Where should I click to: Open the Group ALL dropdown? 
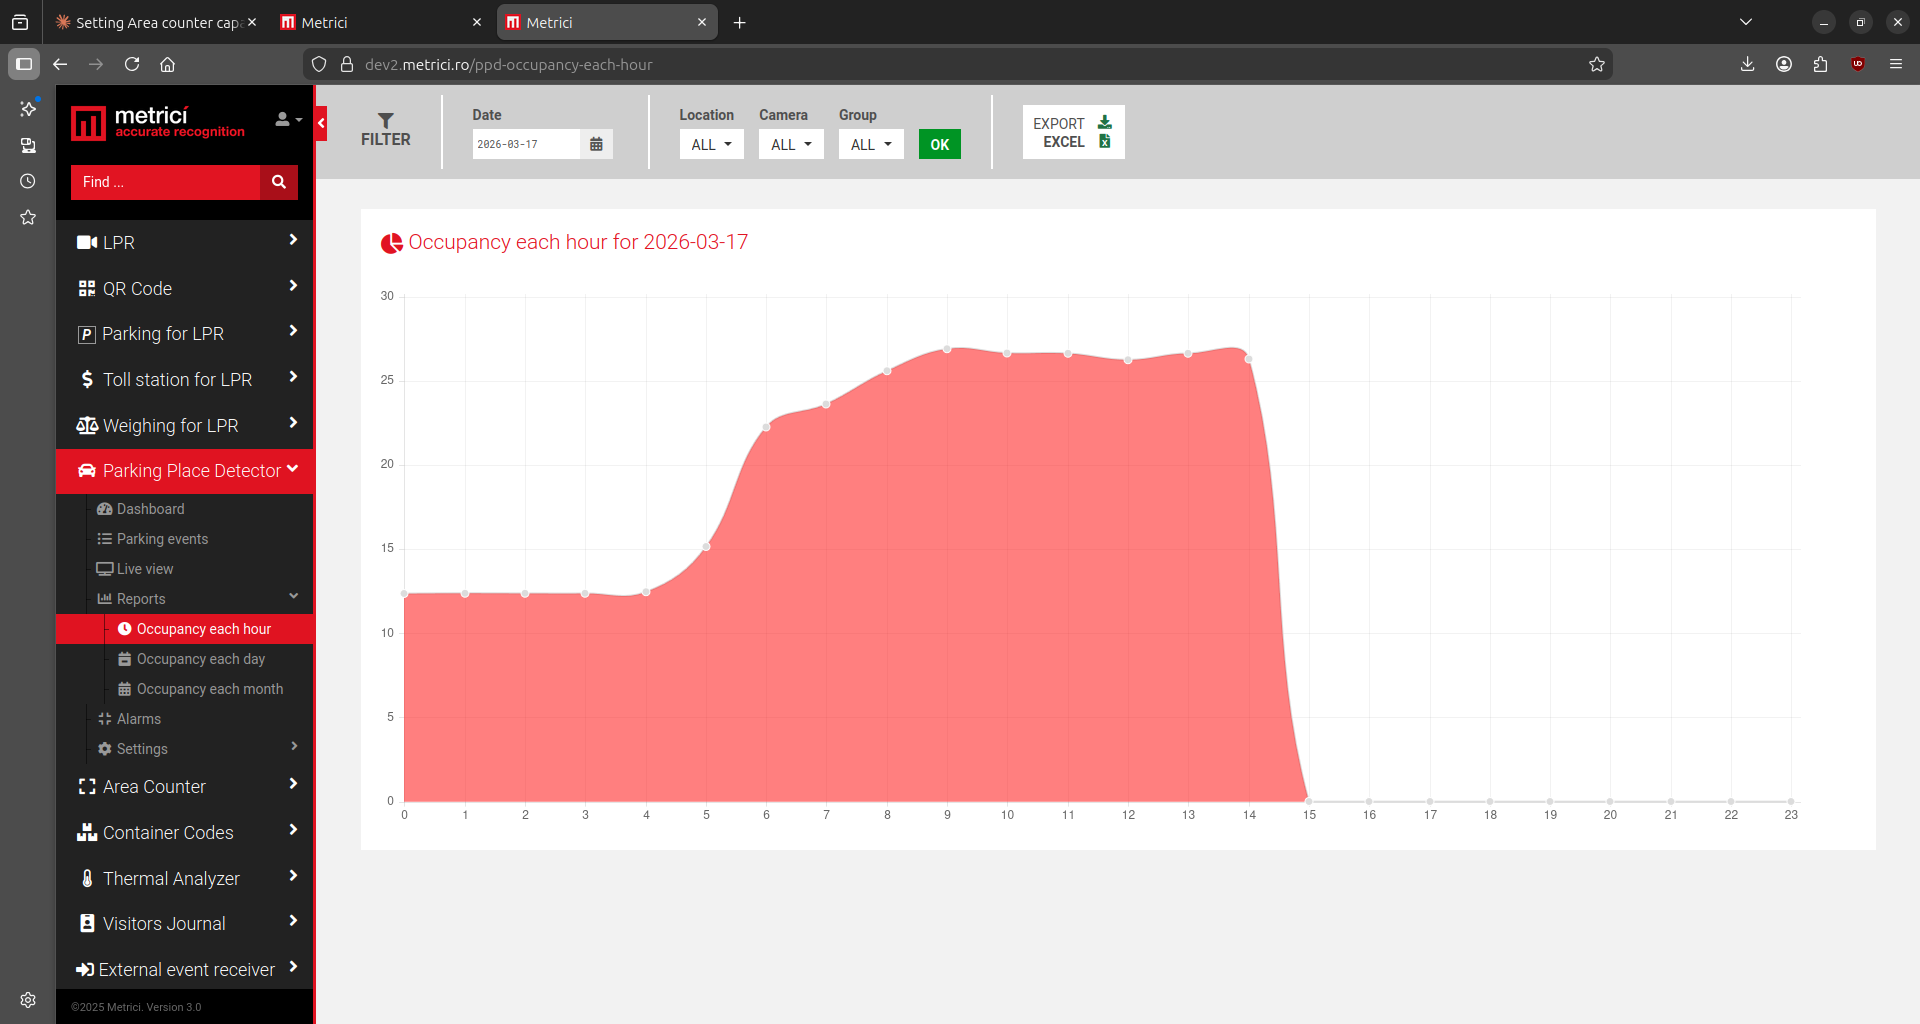(871, 144)
